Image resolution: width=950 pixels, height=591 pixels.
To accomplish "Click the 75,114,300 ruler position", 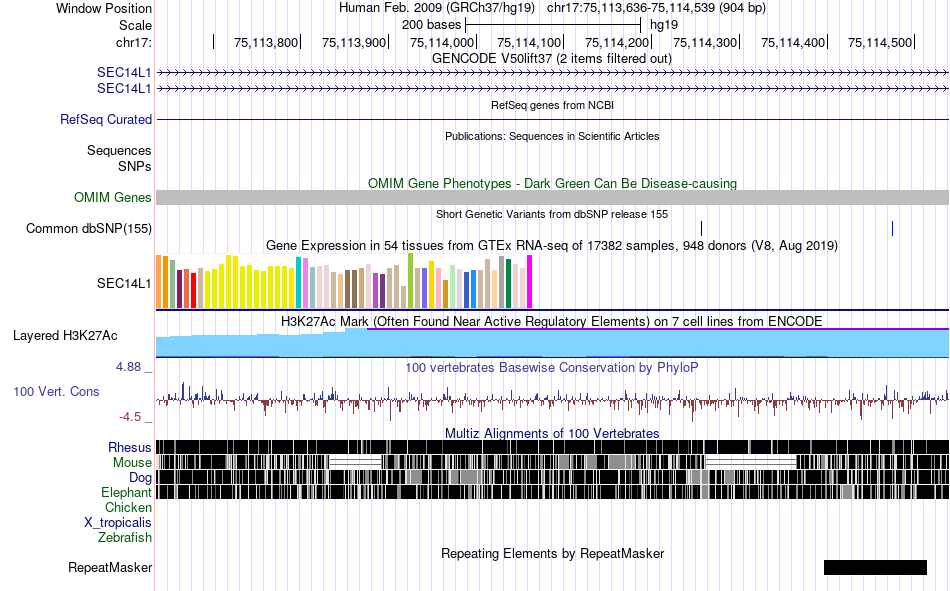I will pyautogui.click(x=705, y=42).
